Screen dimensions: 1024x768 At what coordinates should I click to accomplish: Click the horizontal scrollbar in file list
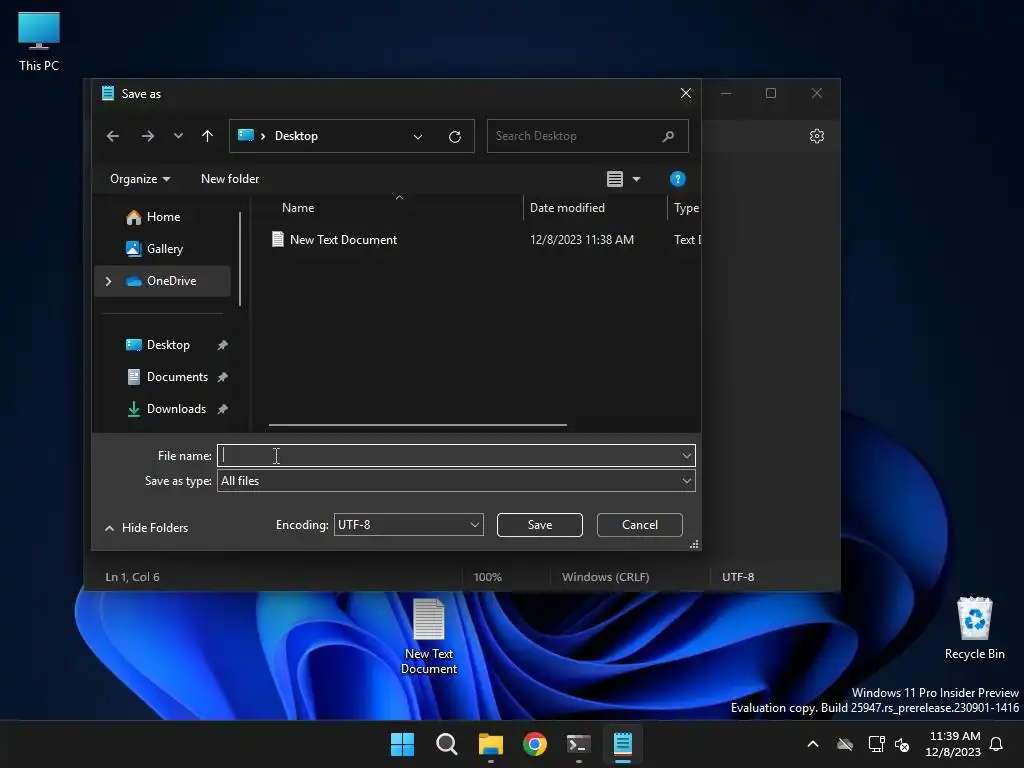[418, 425]
